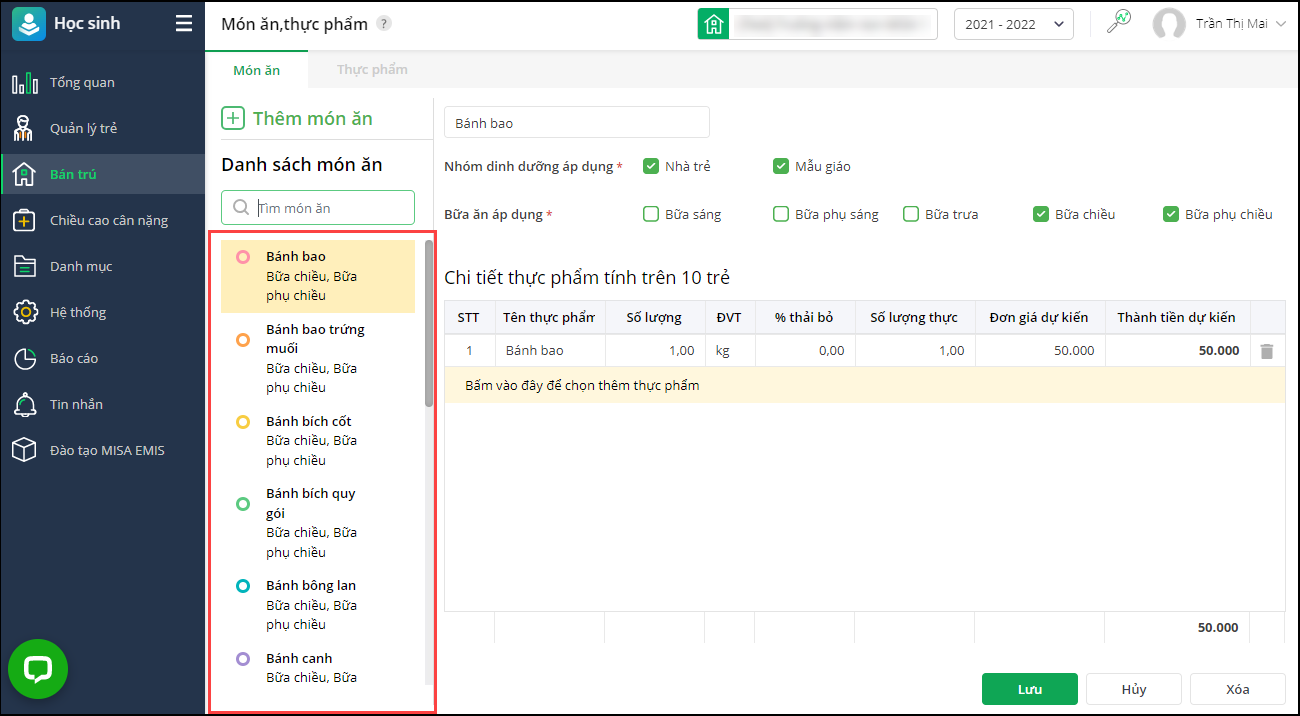
Task: Switch to the Thực phẩm tab
Action: 372,70
